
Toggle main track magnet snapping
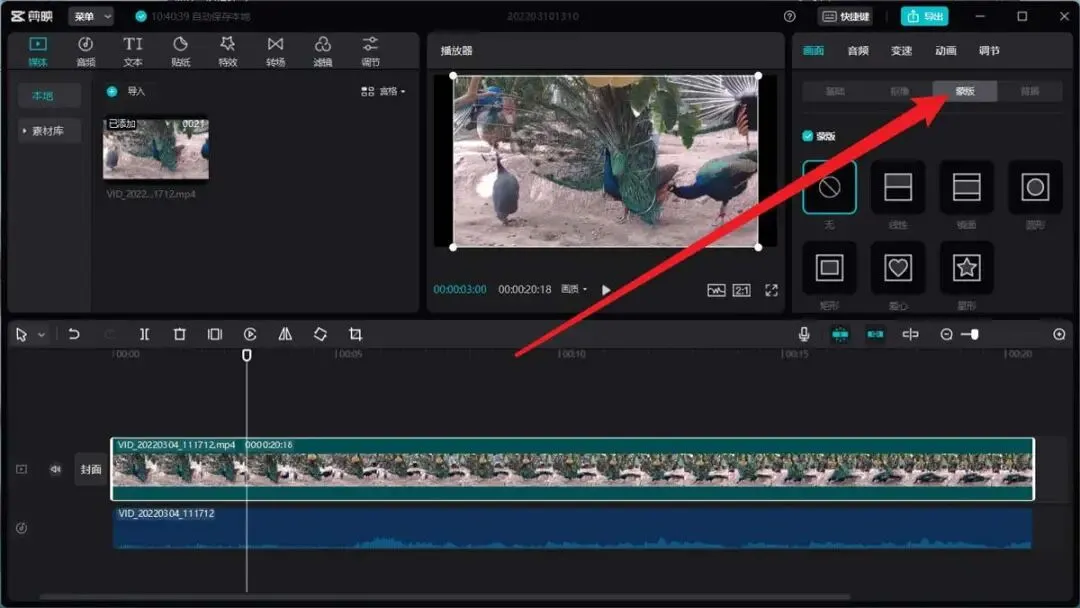coord(840,334)
